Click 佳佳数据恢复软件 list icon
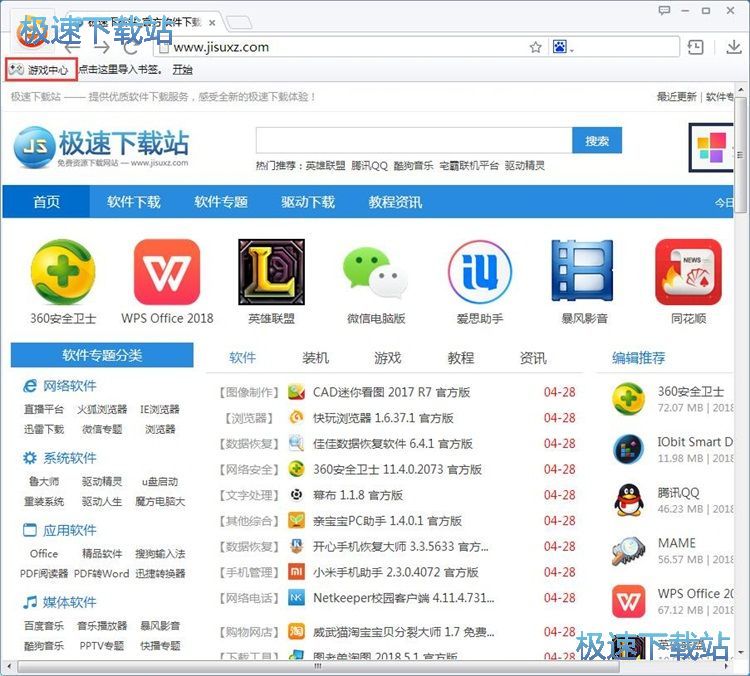This screenshot has height=676, width=750. pos(296,443)
